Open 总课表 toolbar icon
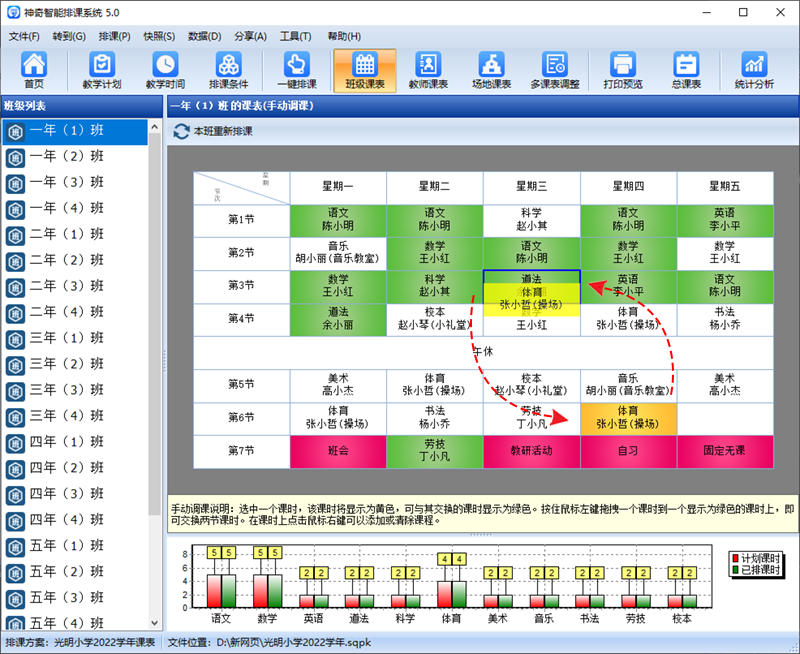 686,70
